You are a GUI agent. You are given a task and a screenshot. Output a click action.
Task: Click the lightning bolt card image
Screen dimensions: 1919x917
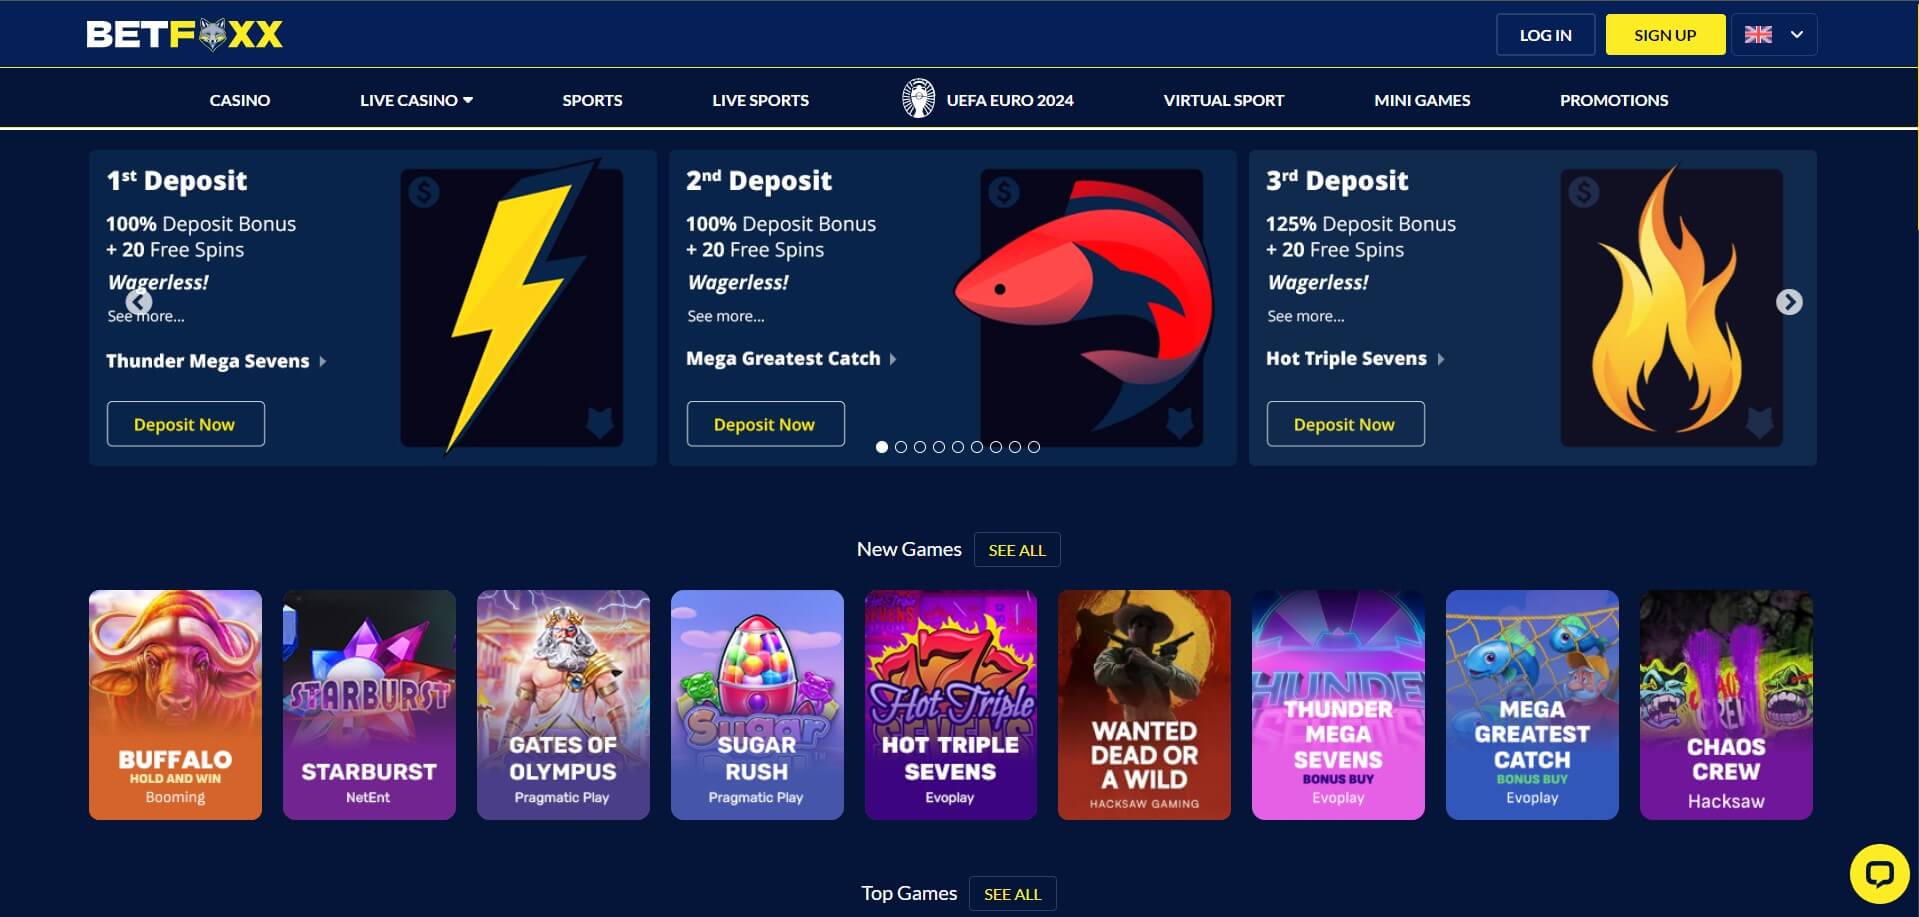click(512, 307)
